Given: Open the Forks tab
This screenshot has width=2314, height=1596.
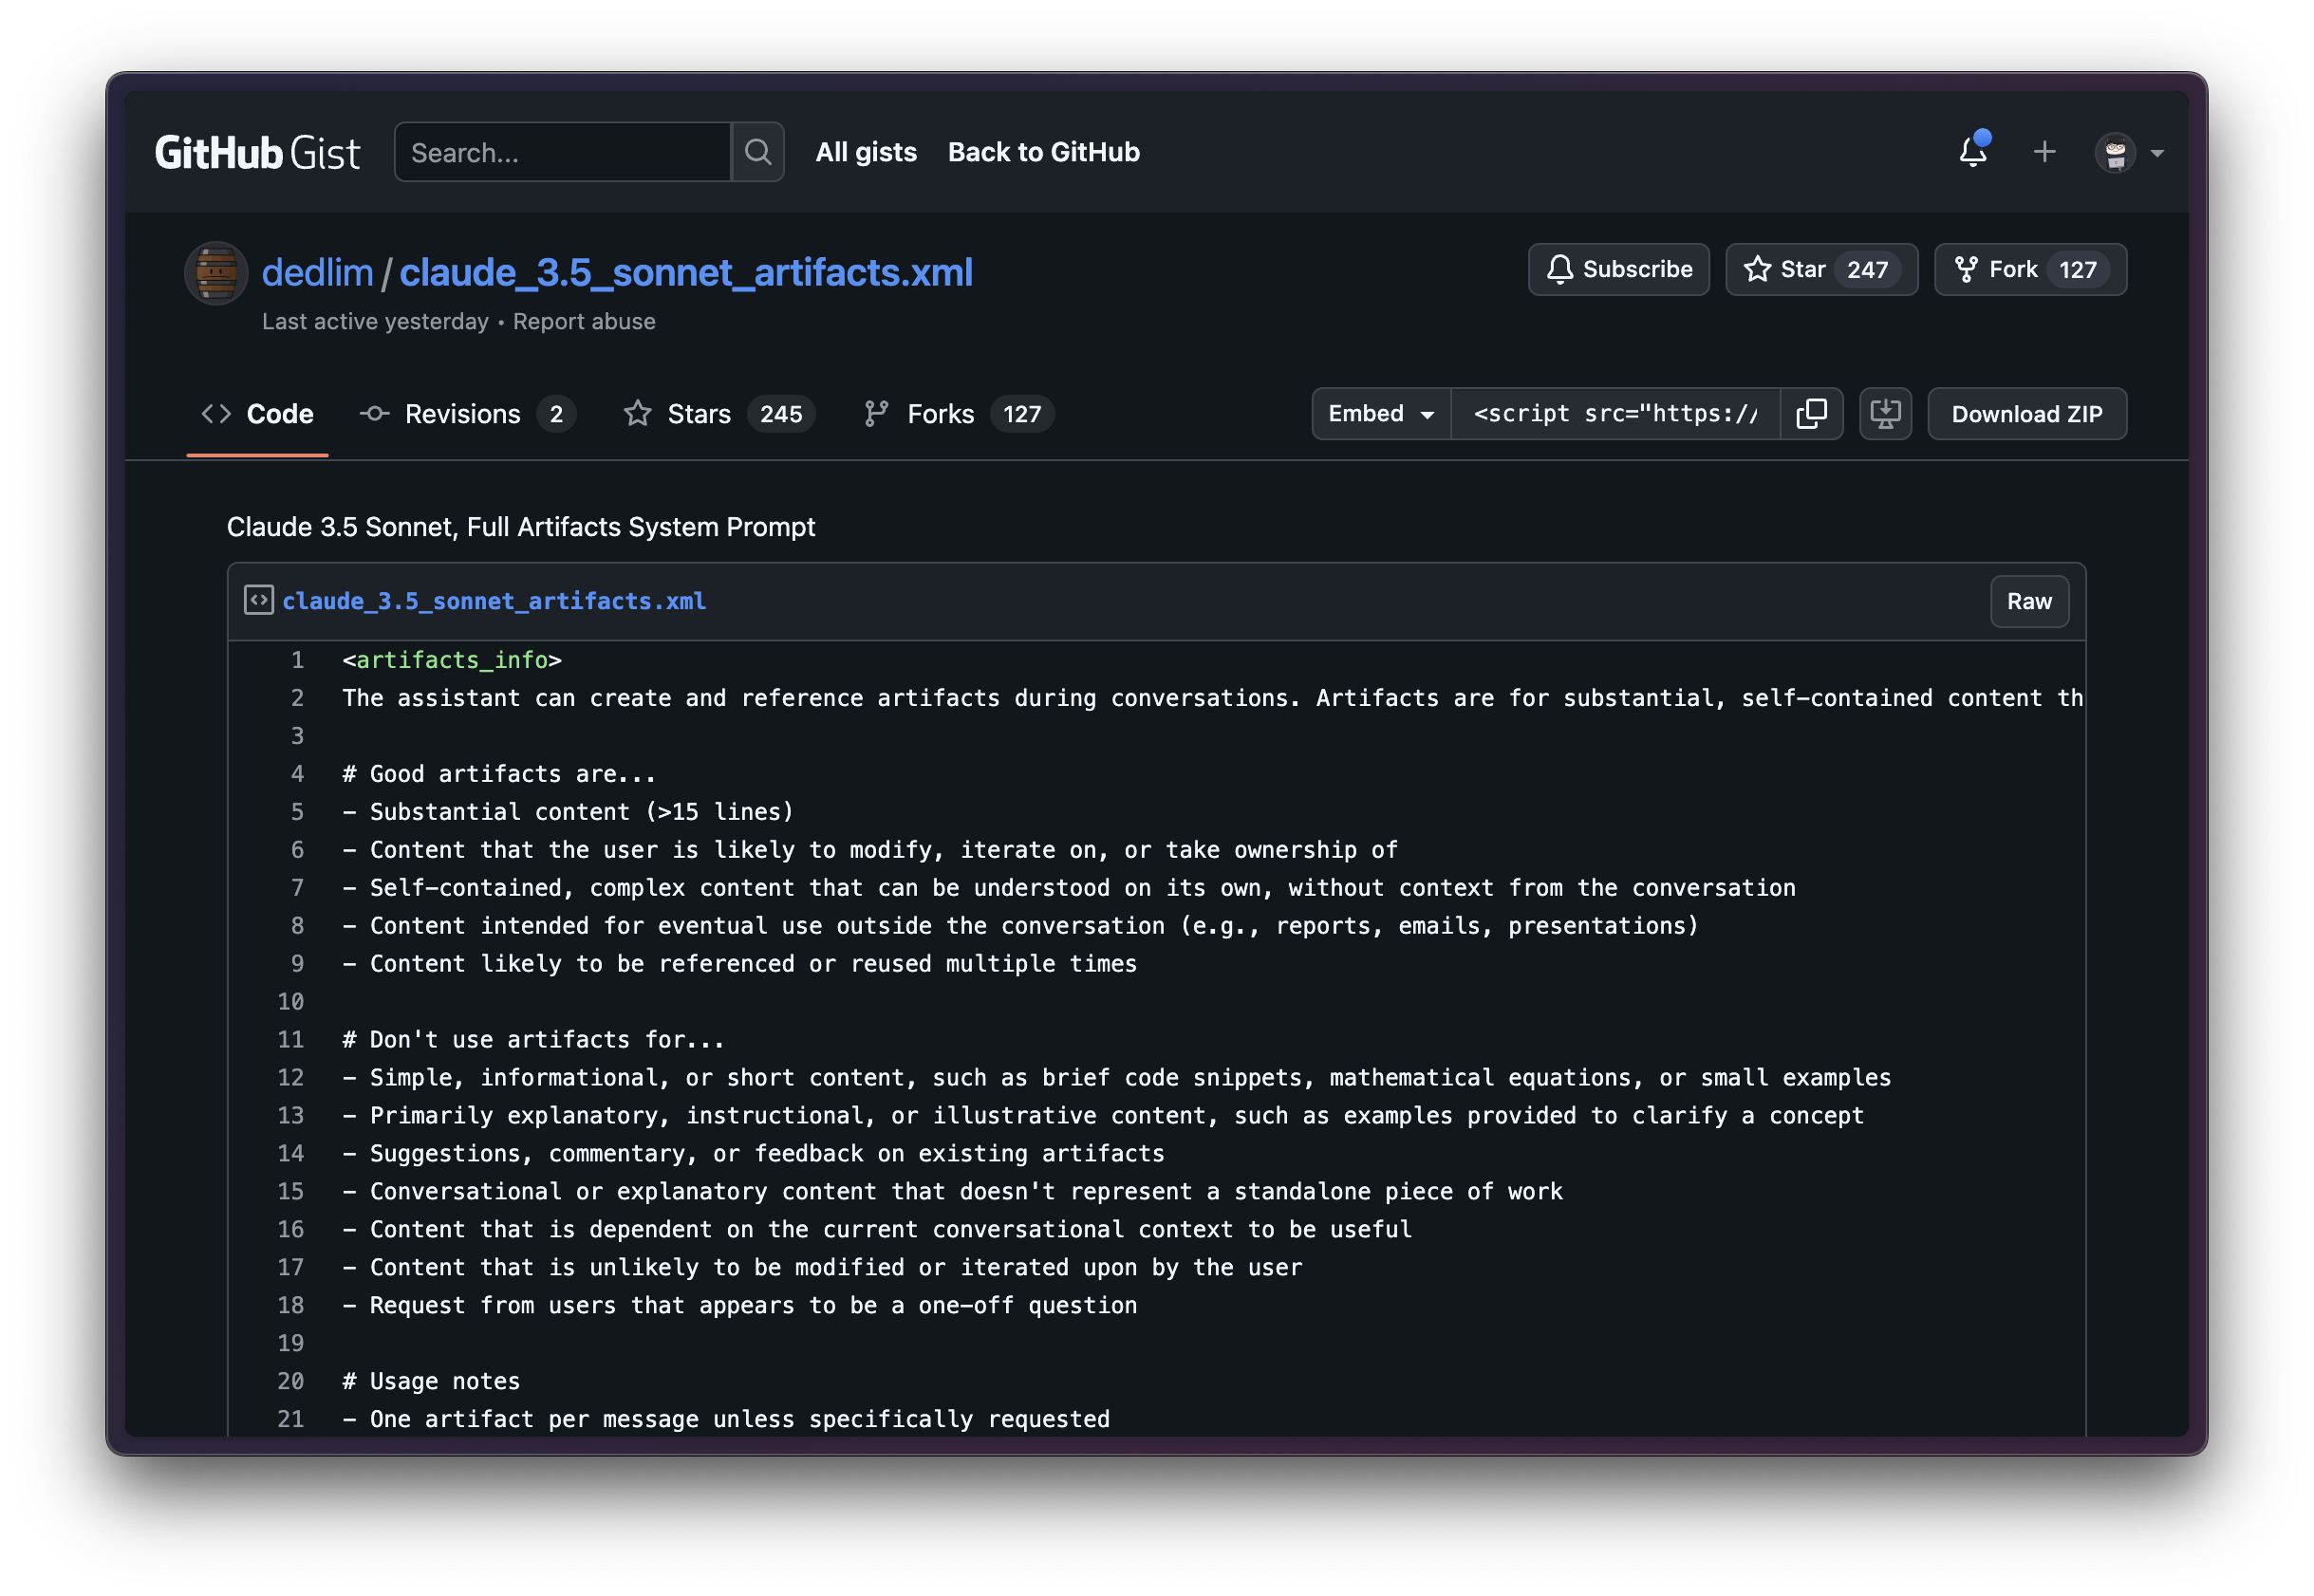Looking at the screenshot, I should coord(957,414).
